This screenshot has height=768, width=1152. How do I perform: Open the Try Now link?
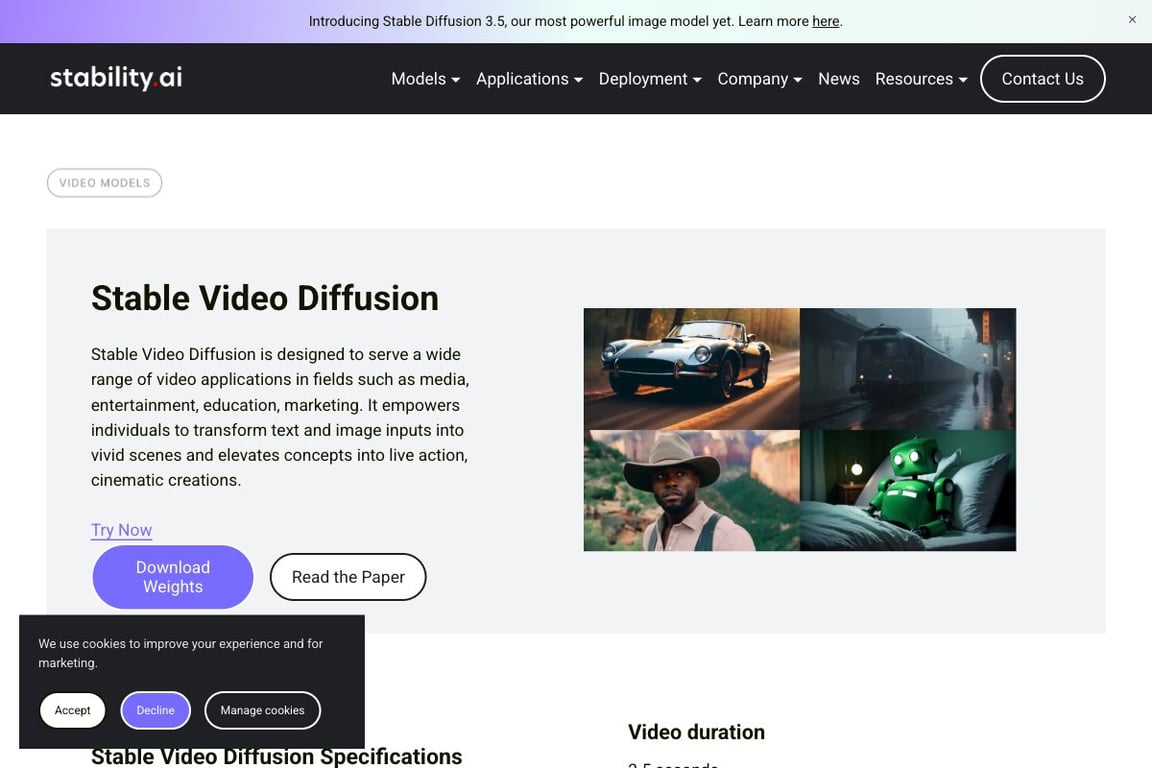(121, 530)
